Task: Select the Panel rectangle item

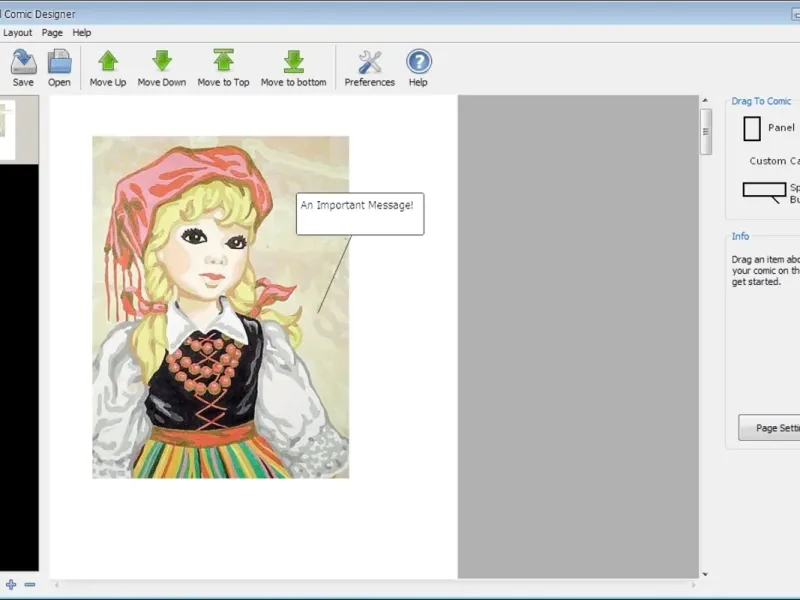Action: 752,129
